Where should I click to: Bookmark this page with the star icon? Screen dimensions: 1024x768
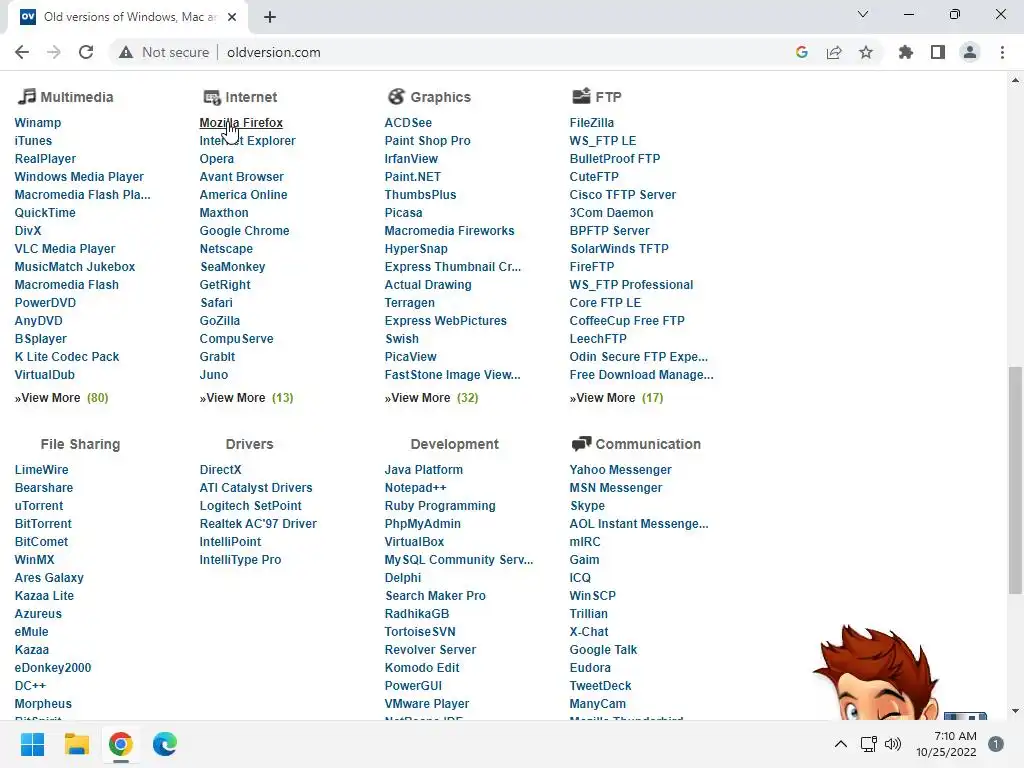click(866, 52)
